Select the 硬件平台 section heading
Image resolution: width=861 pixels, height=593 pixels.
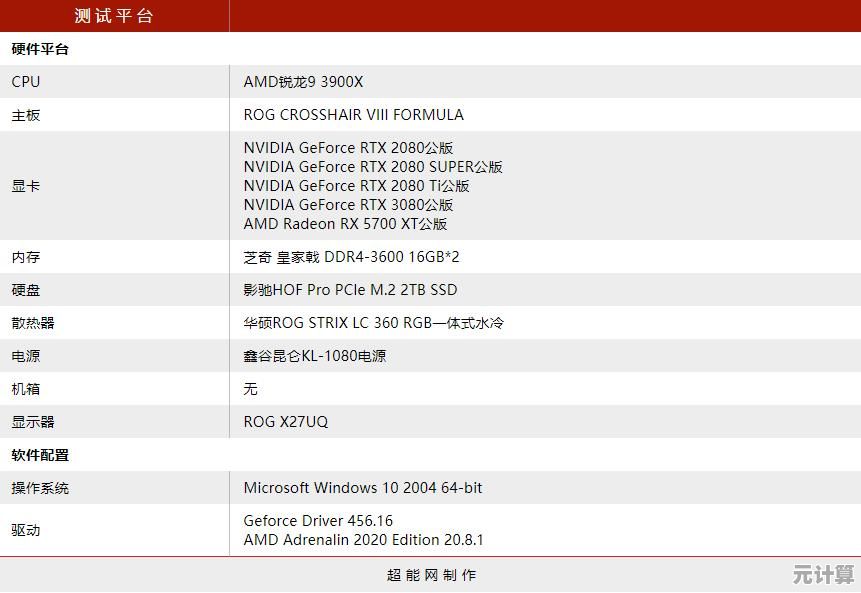coord(40,49)
